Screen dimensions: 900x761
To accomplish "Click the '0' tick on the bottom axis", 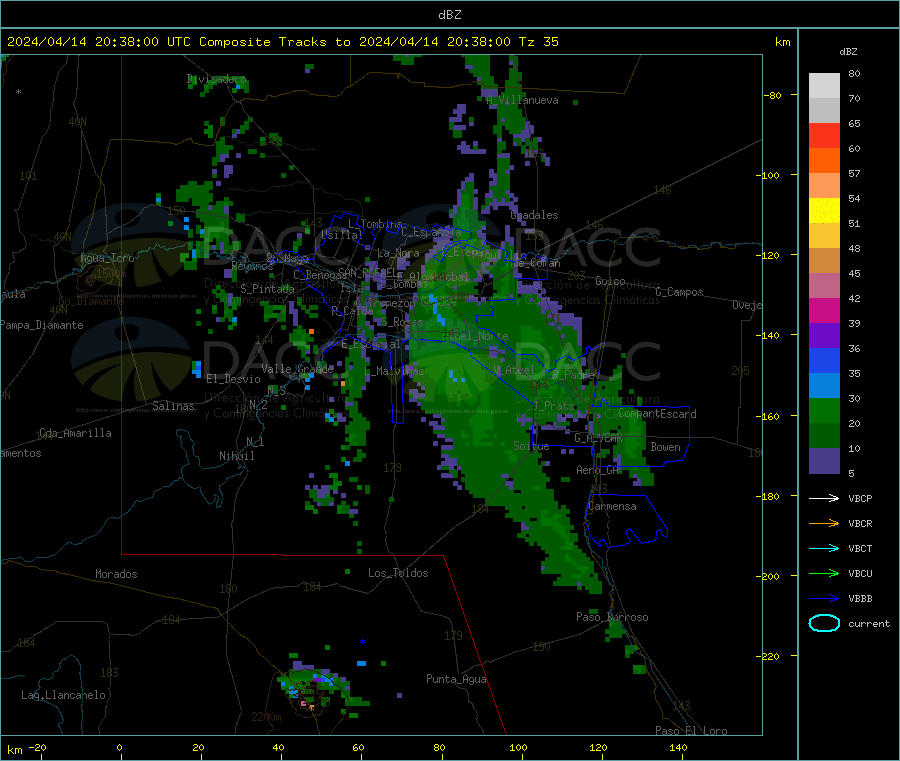I will click(x=119, y=747).
